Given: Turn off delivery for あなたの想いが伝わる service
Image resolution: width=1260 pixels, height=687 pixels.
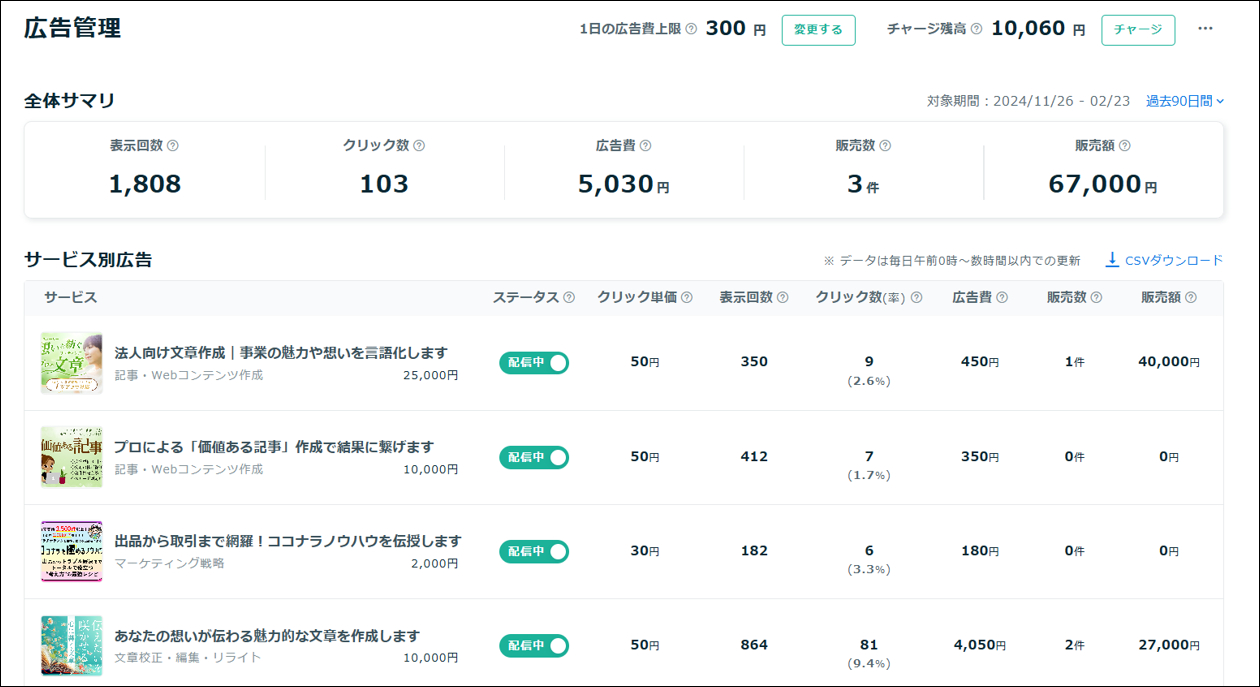Looking at the screenshot, I should click(534, 646).
